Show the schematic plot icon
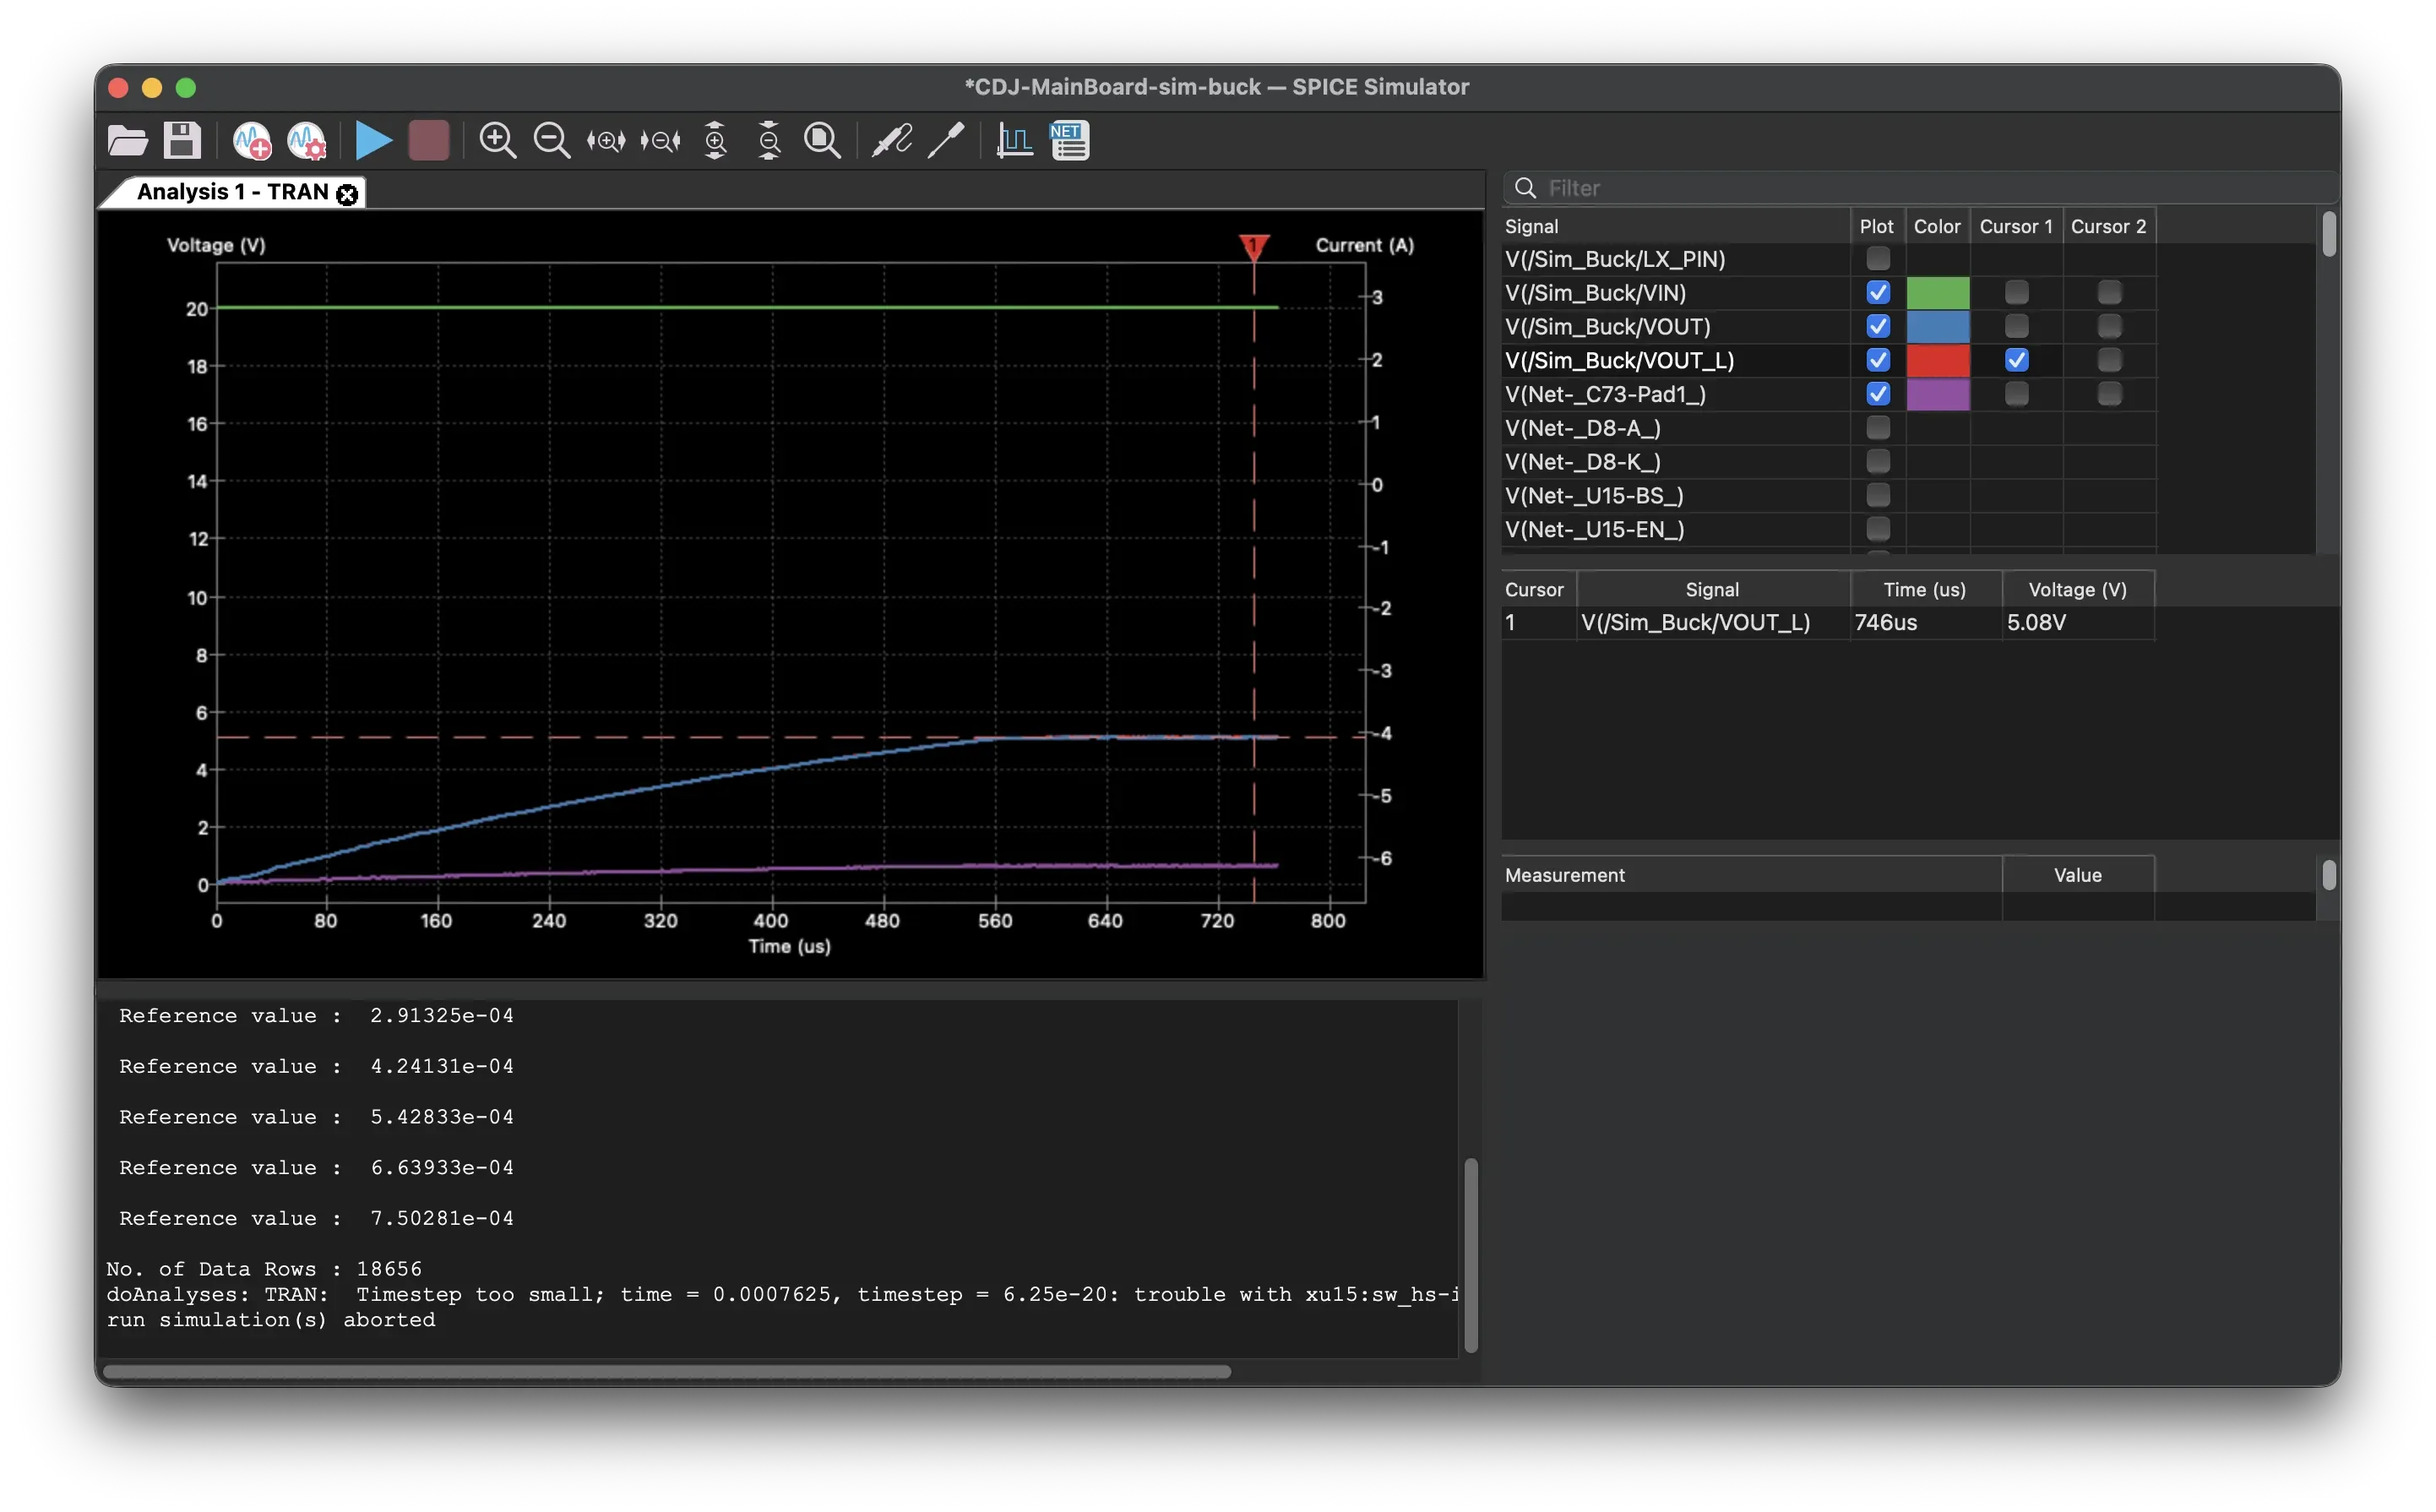The image size is (2436, 1512). click(1015, 141)
